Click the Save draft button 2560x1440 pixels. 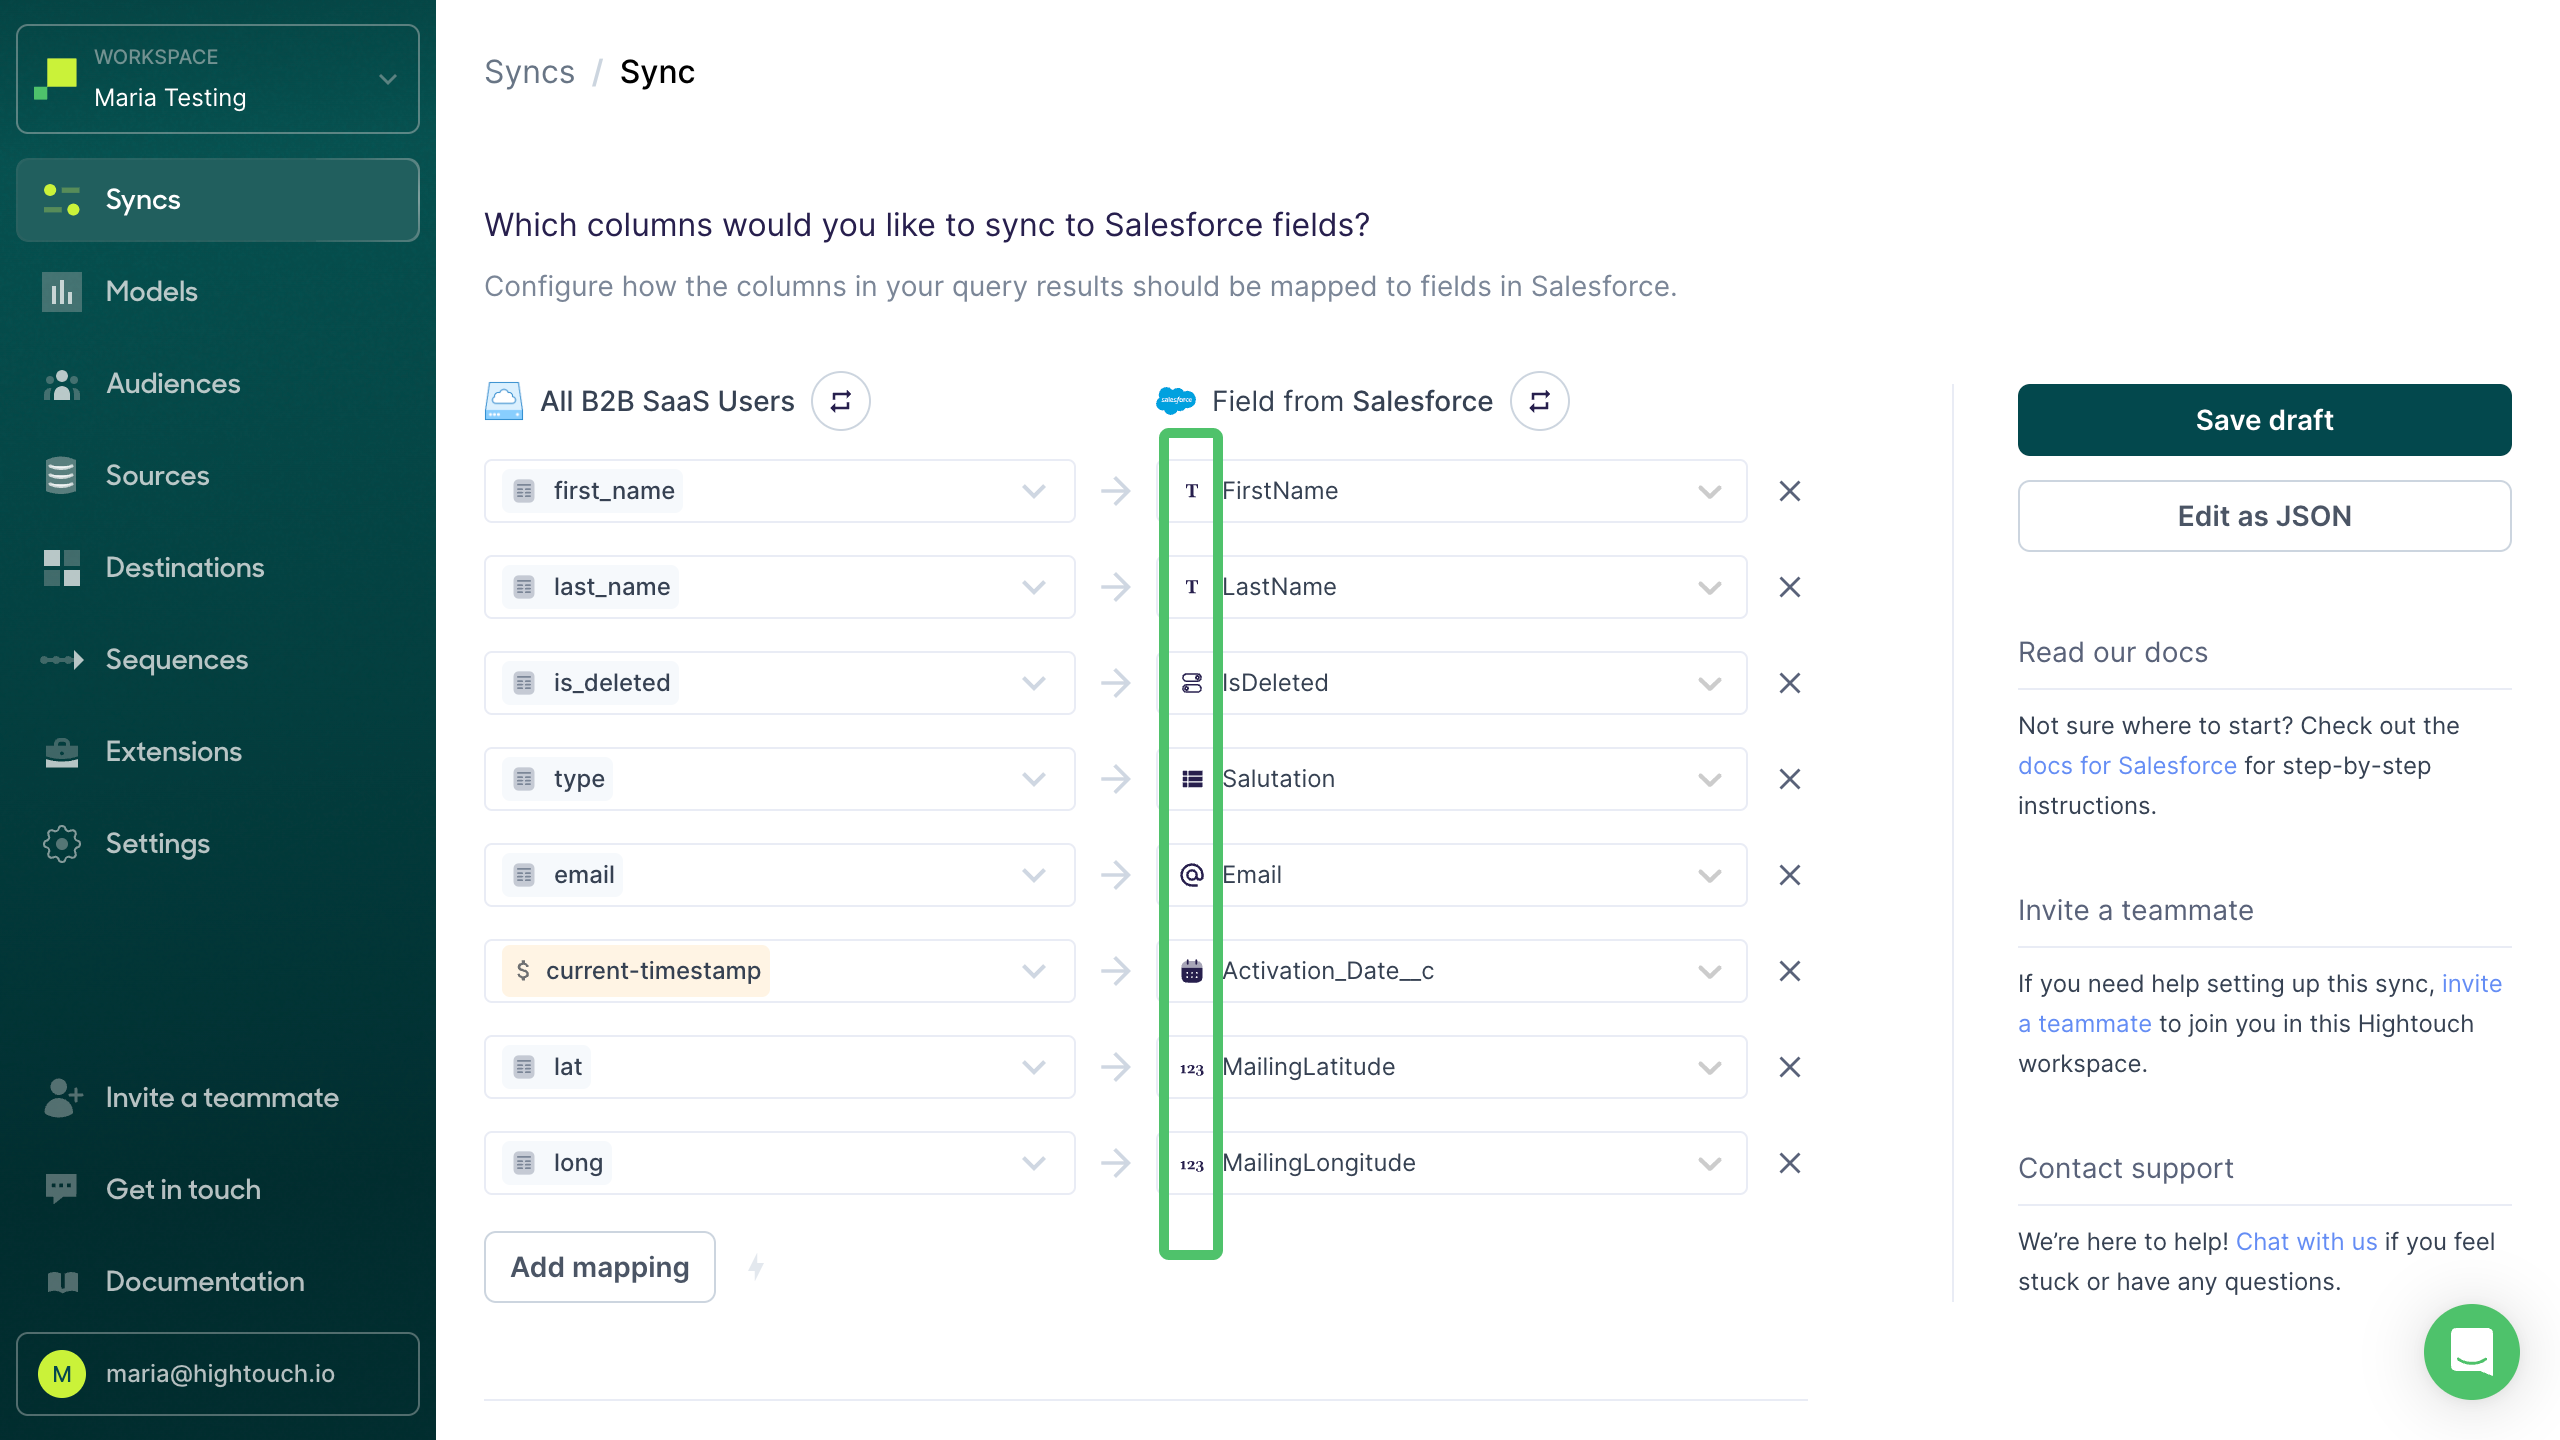(2265, 420)
